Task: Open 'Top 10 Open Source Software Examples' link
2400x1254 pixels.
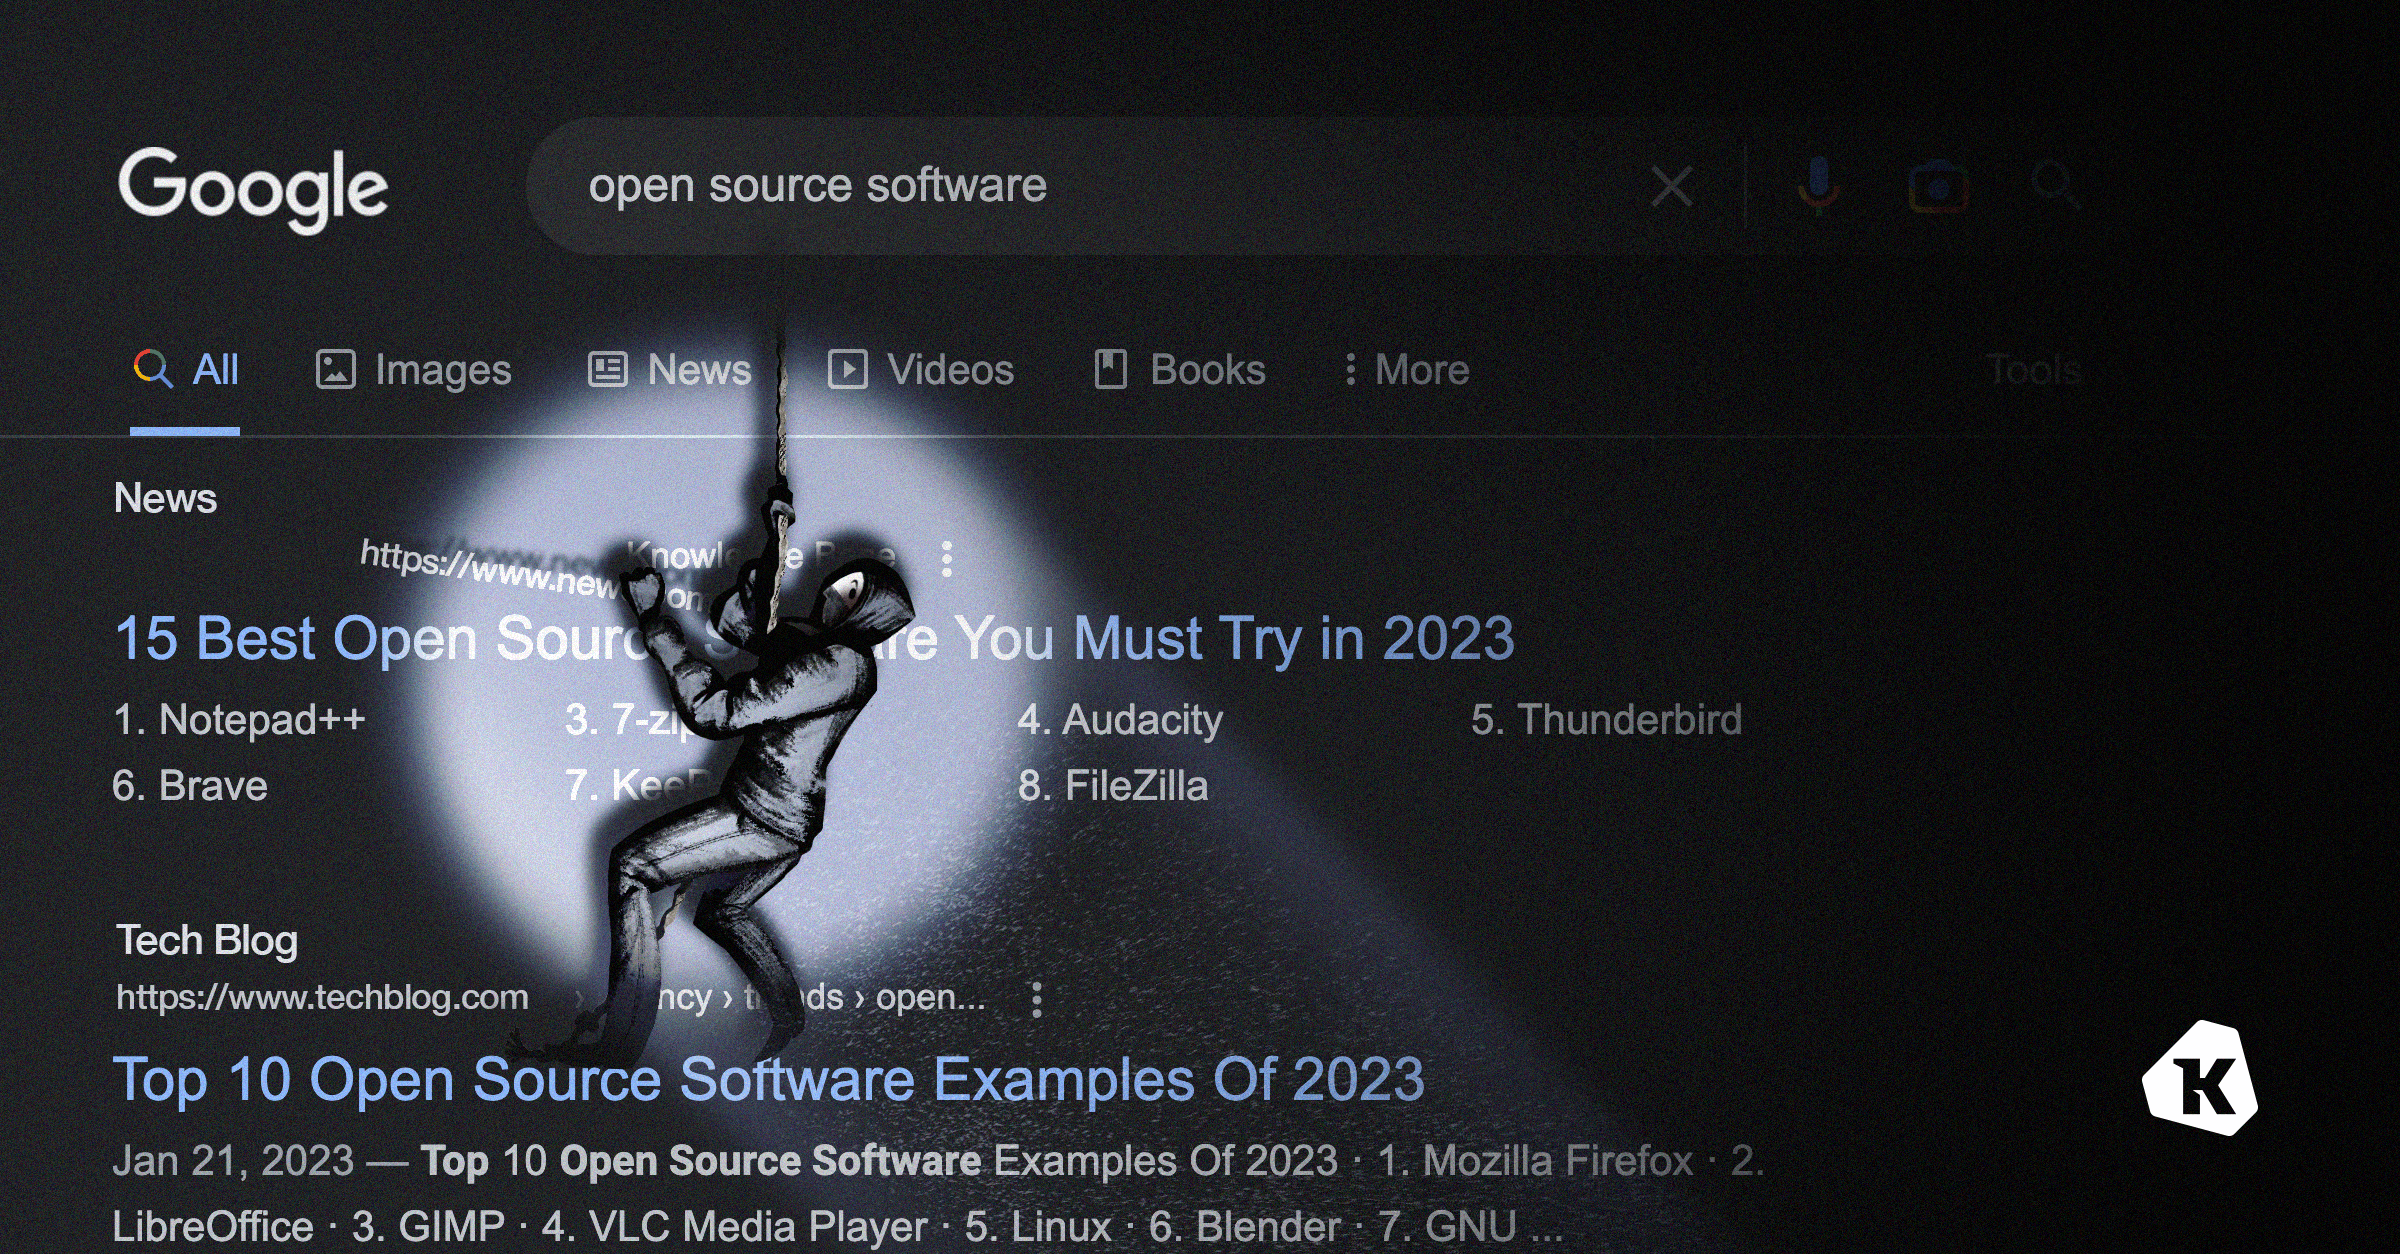Action: point(768,1080)
